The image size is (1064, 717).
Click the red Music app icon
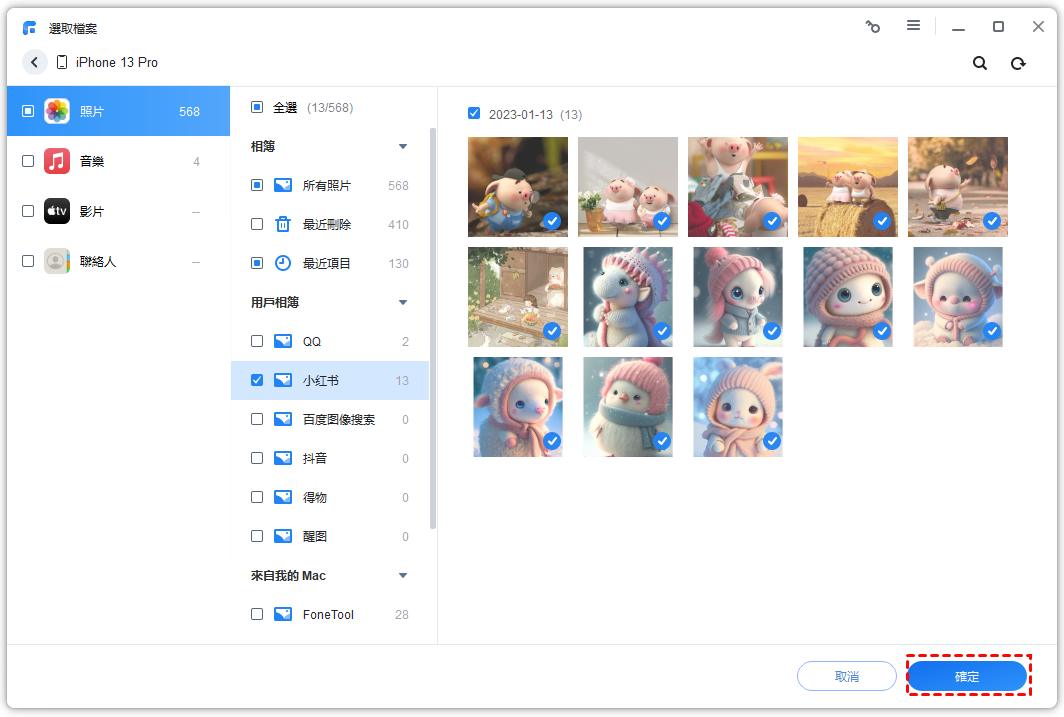57,161
